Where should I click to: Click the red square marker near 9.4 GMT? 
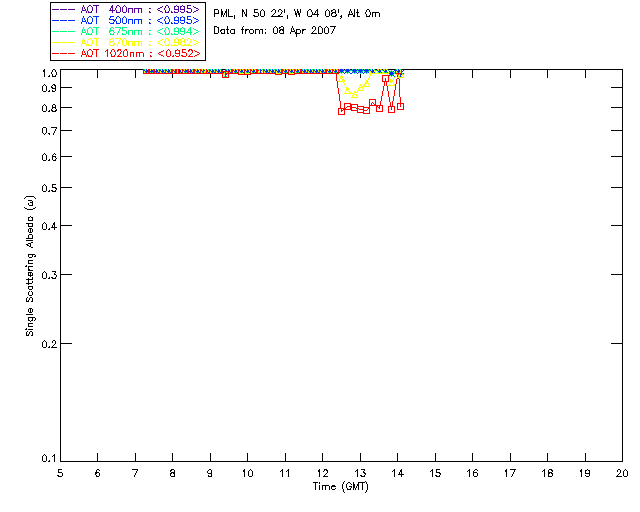(x=225, y=73)
